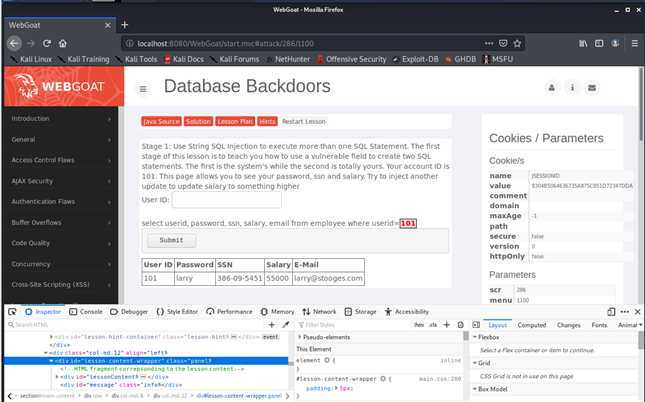Switch to the Console tab
Image resolution: width=645 pixels, height=402 pixels.
click(x=86, y=312)
